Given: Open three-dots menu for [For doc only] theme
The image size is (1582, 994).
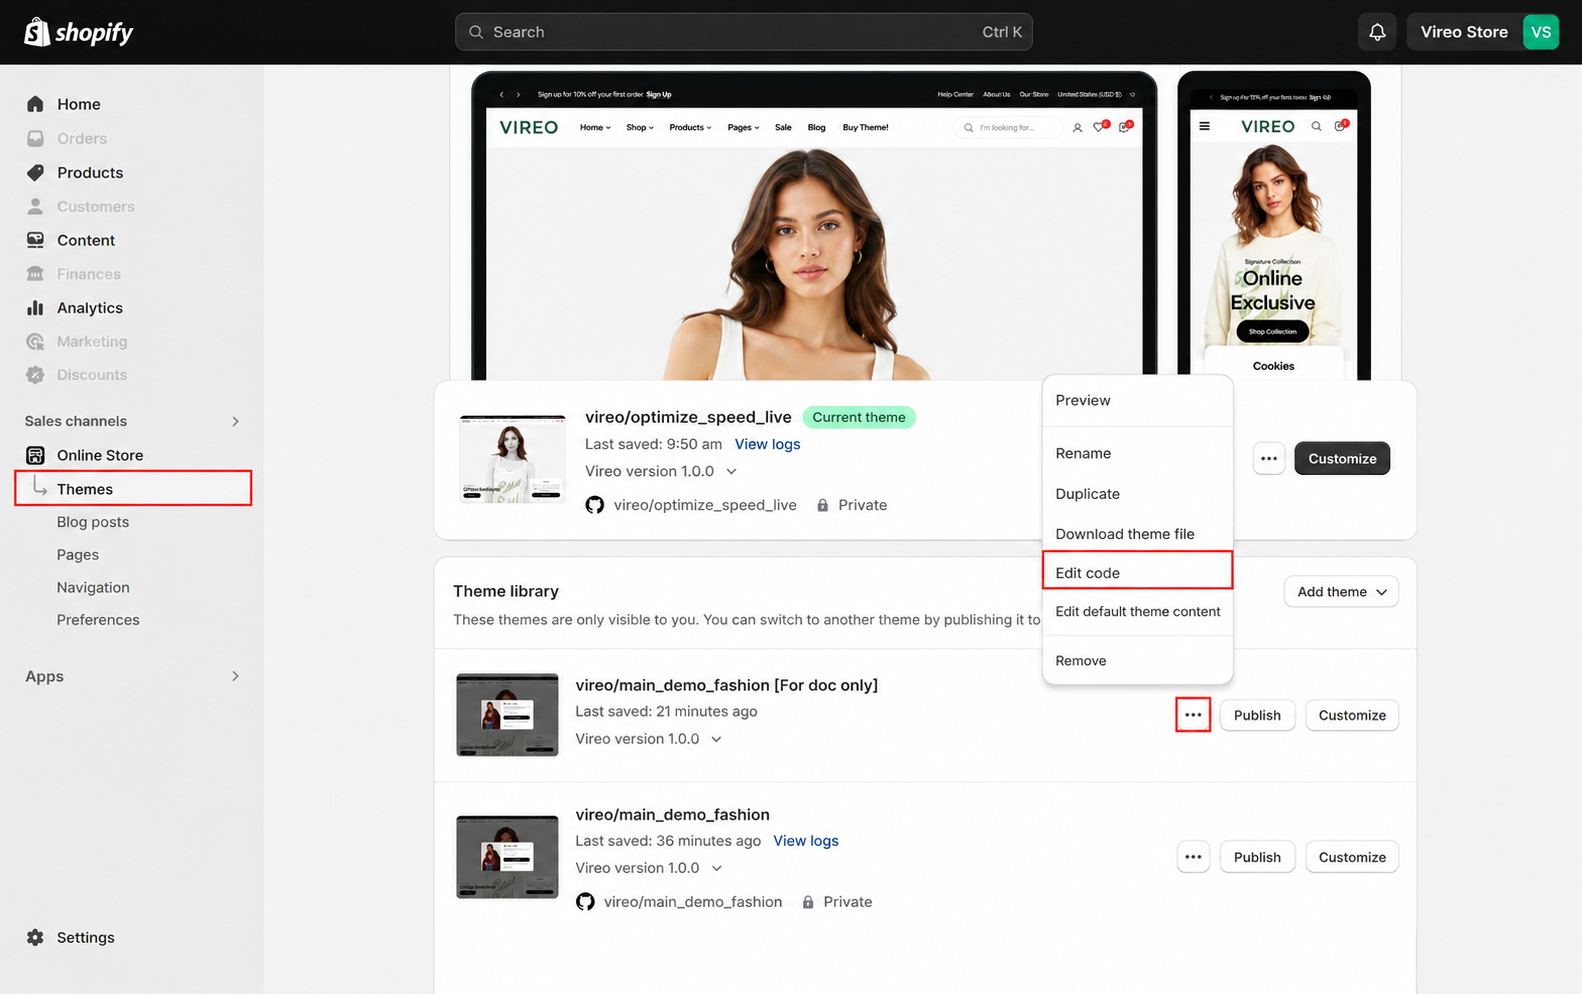Looking at the screenshot, I should (x=1193, y=715).
